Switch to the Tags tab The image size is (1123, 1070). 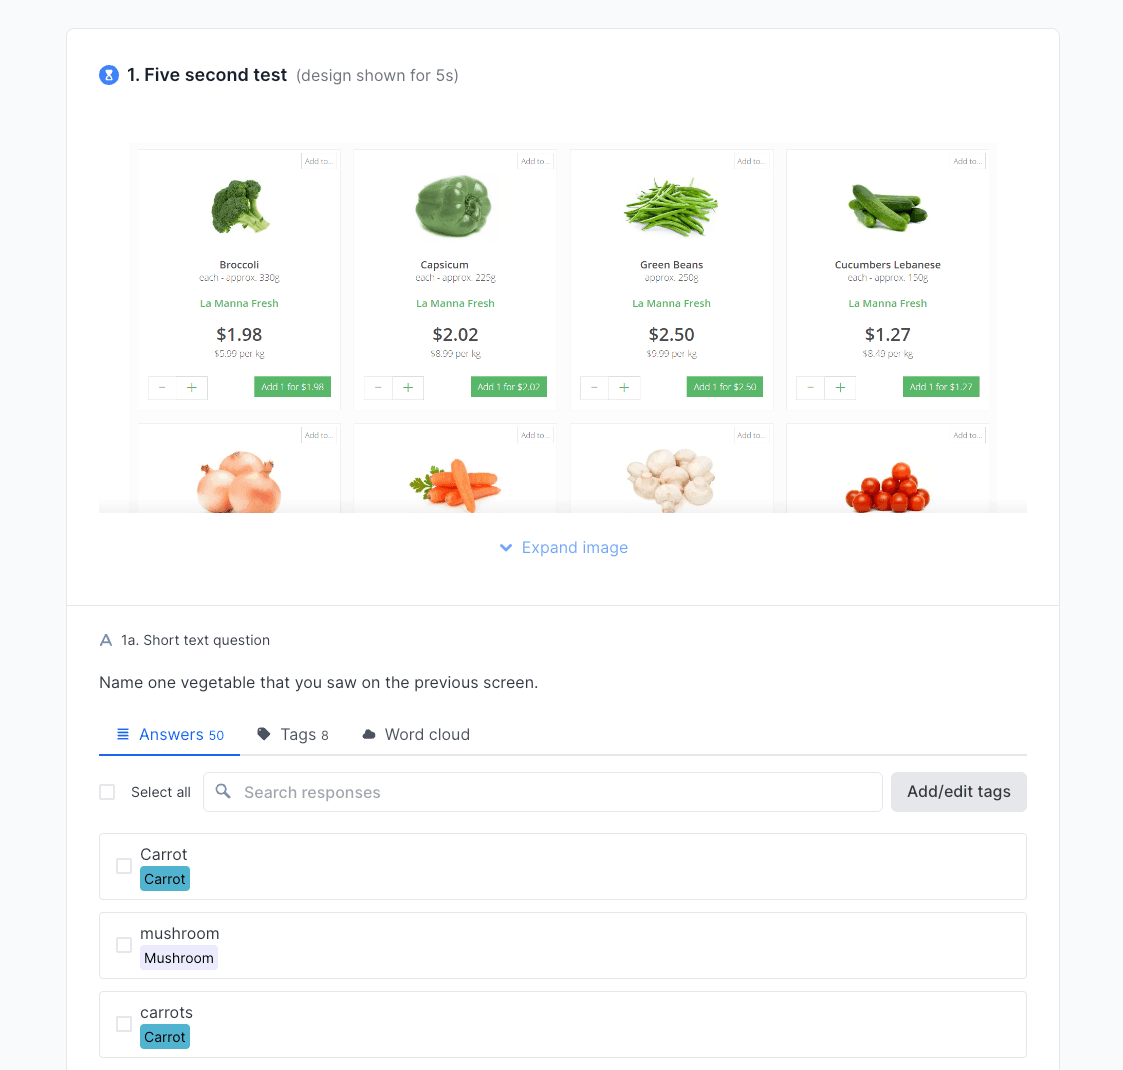293,734
